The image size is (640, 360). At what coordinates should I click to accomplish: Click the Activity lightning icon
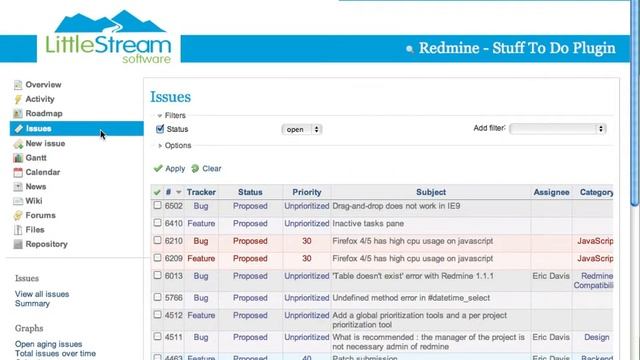(x=18, y=99)
